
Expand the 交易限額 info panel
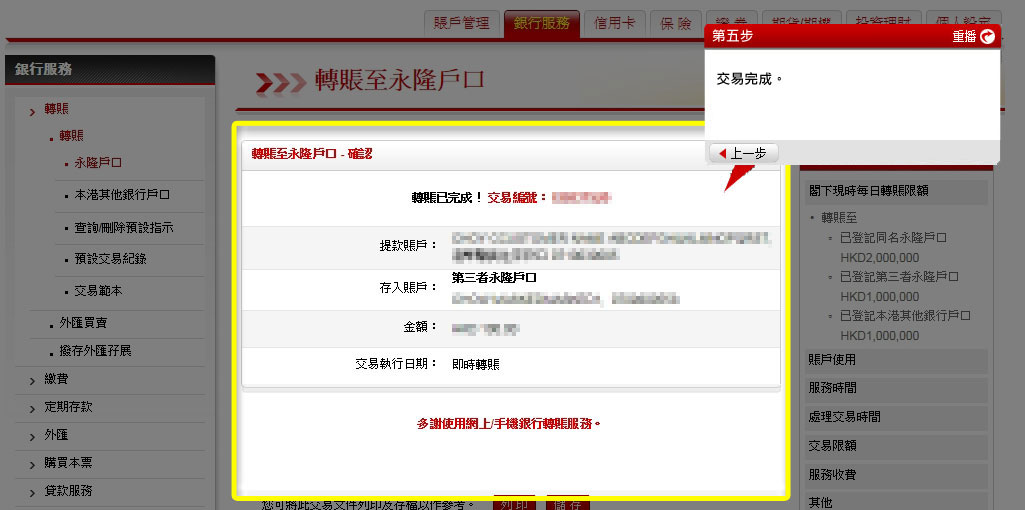coord(832,446)
